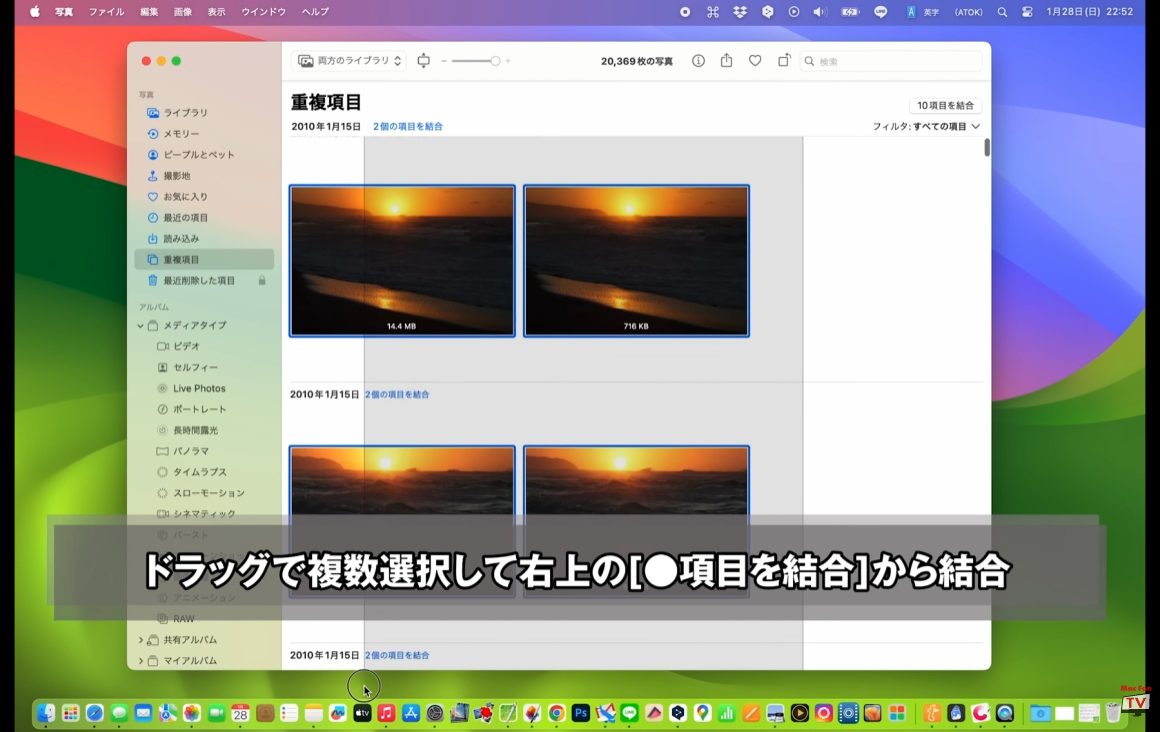
Task: Open the Share toolbar button
Action: coord(726,61)
